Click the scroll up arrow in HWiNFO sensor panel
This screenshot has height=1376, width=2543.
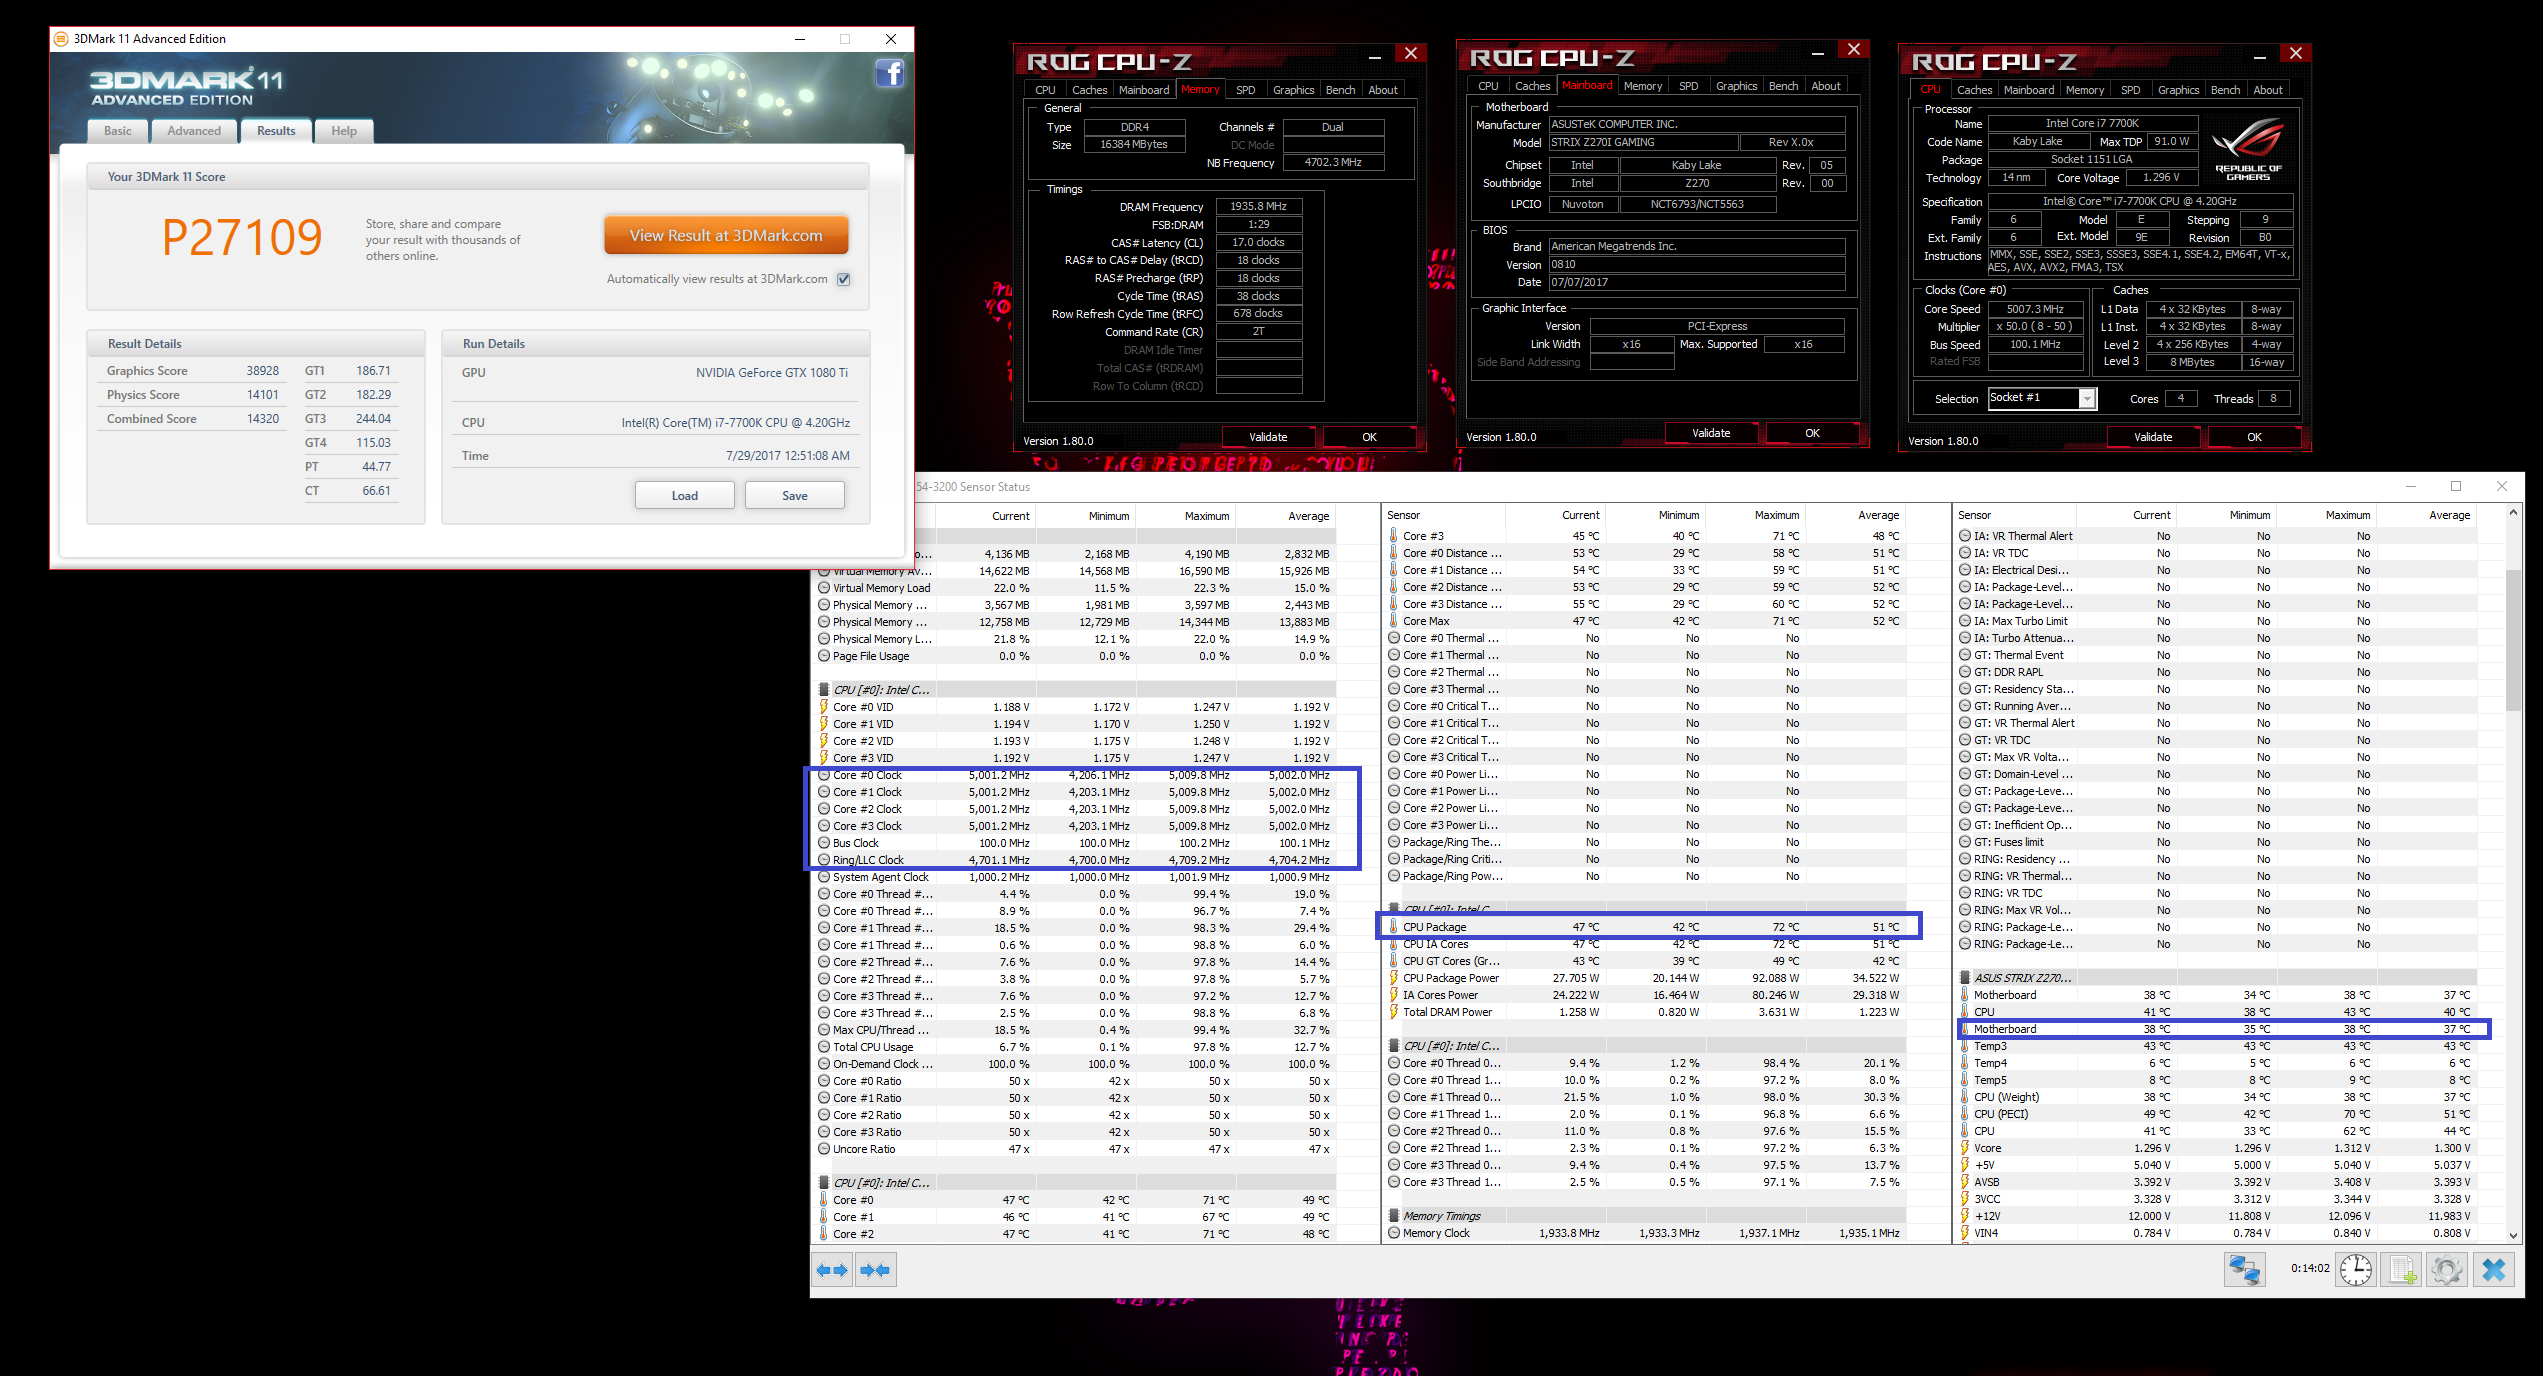2513,513
